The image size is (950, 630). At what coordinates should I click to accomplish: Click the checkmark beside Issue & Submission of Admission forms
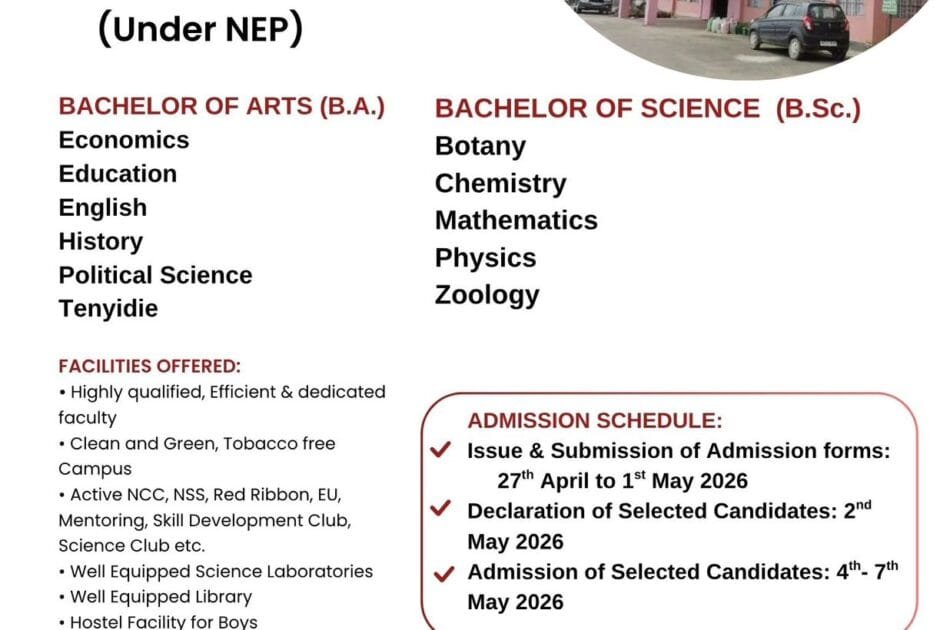pos(440,451)
